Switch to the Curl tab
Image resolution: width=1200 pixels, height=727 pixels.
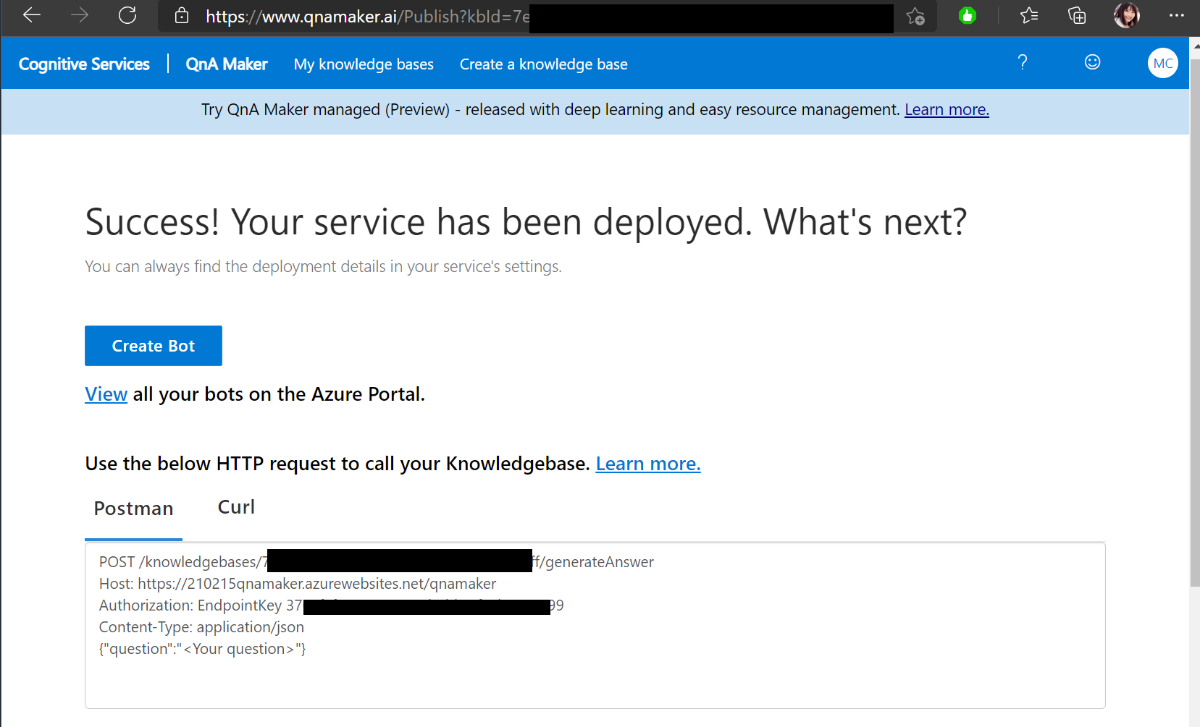coord(235,507)
